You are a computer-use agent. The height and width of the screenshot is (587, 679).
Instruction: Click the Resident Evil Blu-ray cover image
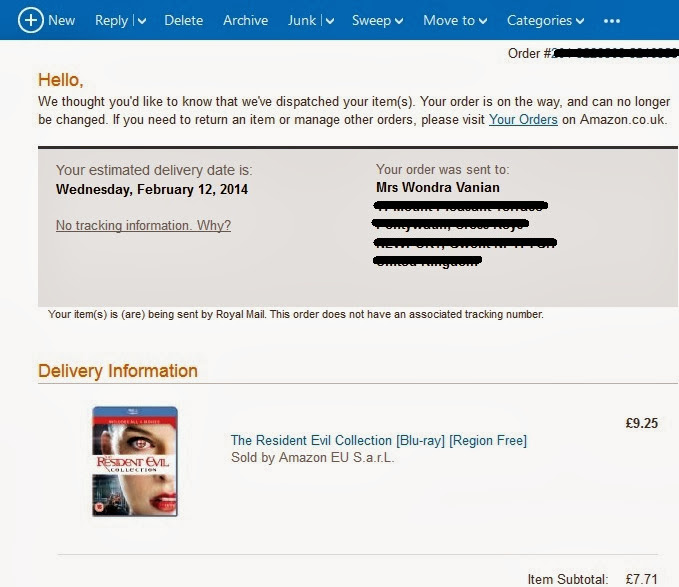coord(134,461)
